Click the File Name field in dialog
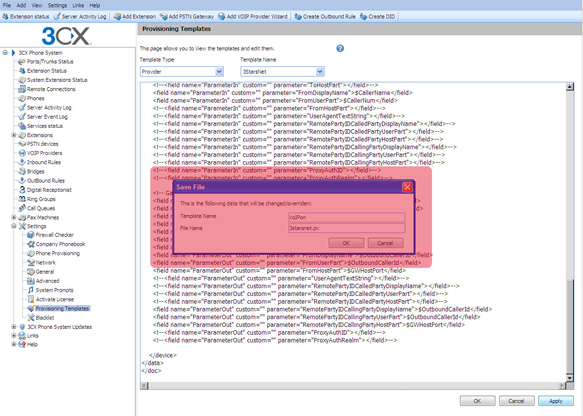583x416 pixels. 347,228
